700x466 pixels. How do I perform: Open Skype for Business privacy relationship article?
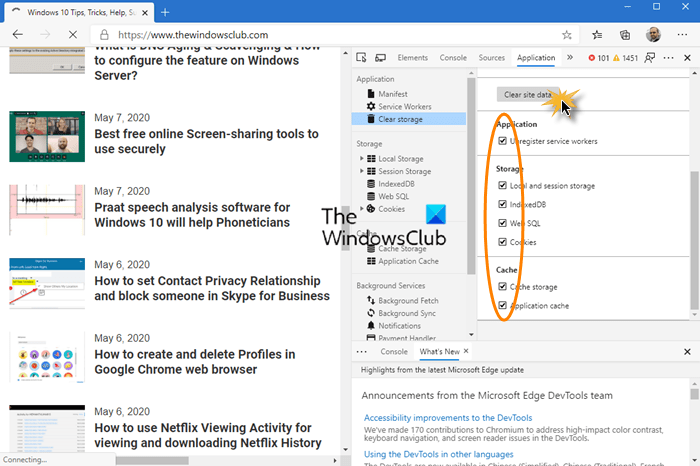point(212,288)
